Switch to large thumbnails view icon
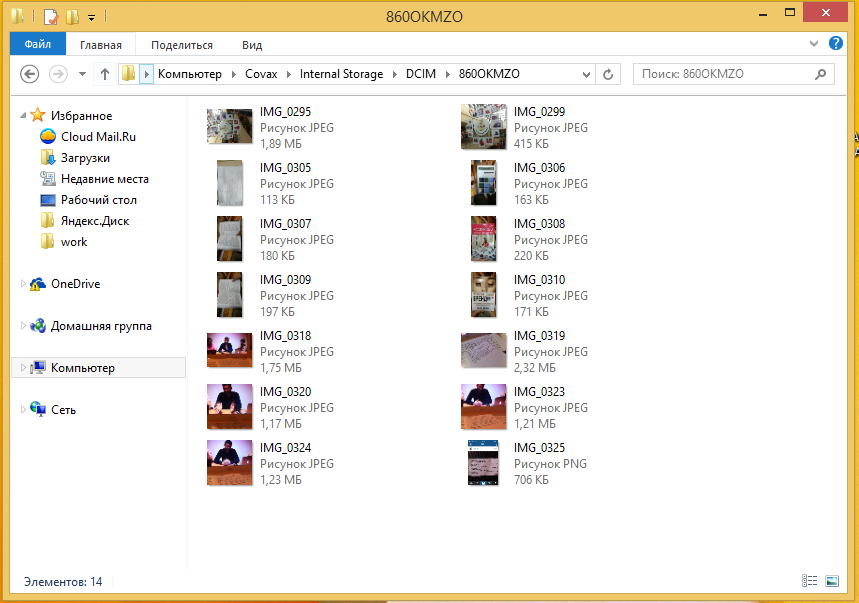The image size is (859, 603). click(832, 581)
